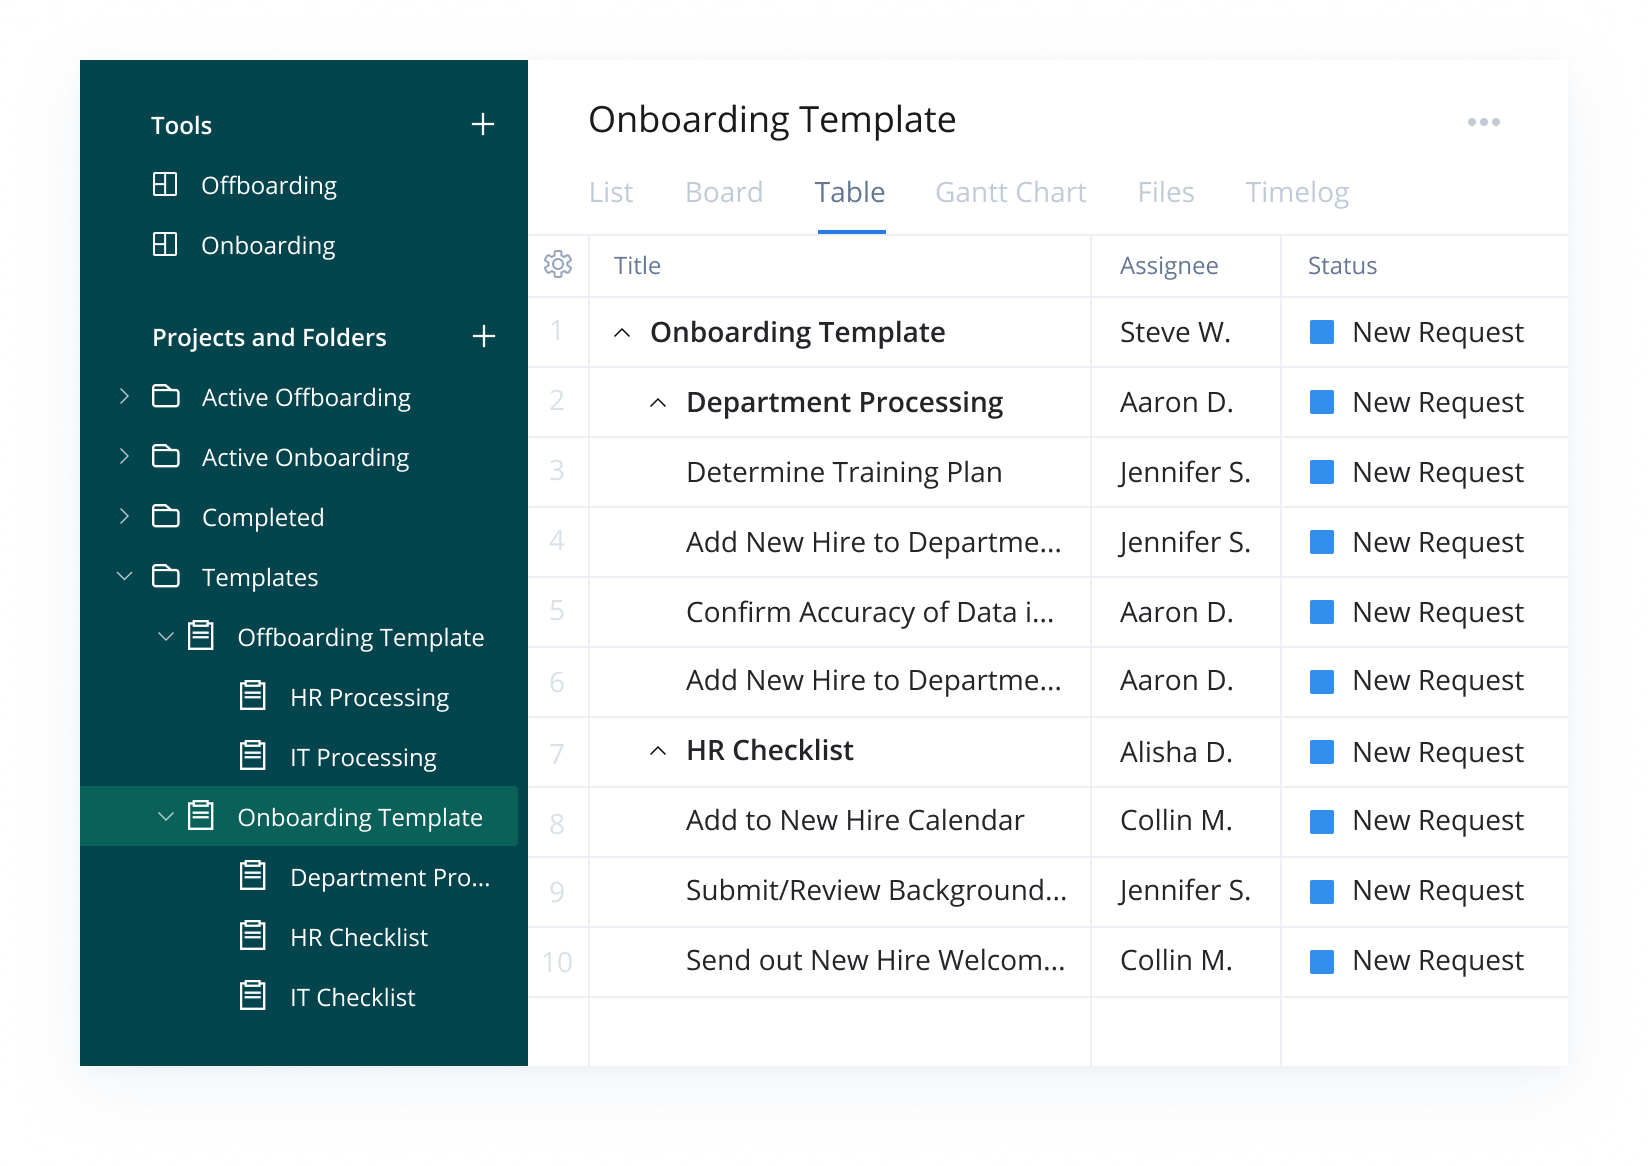Click the Status column header
1648x1166 pixels.
pyautogui.click(x=1342, y=266)
